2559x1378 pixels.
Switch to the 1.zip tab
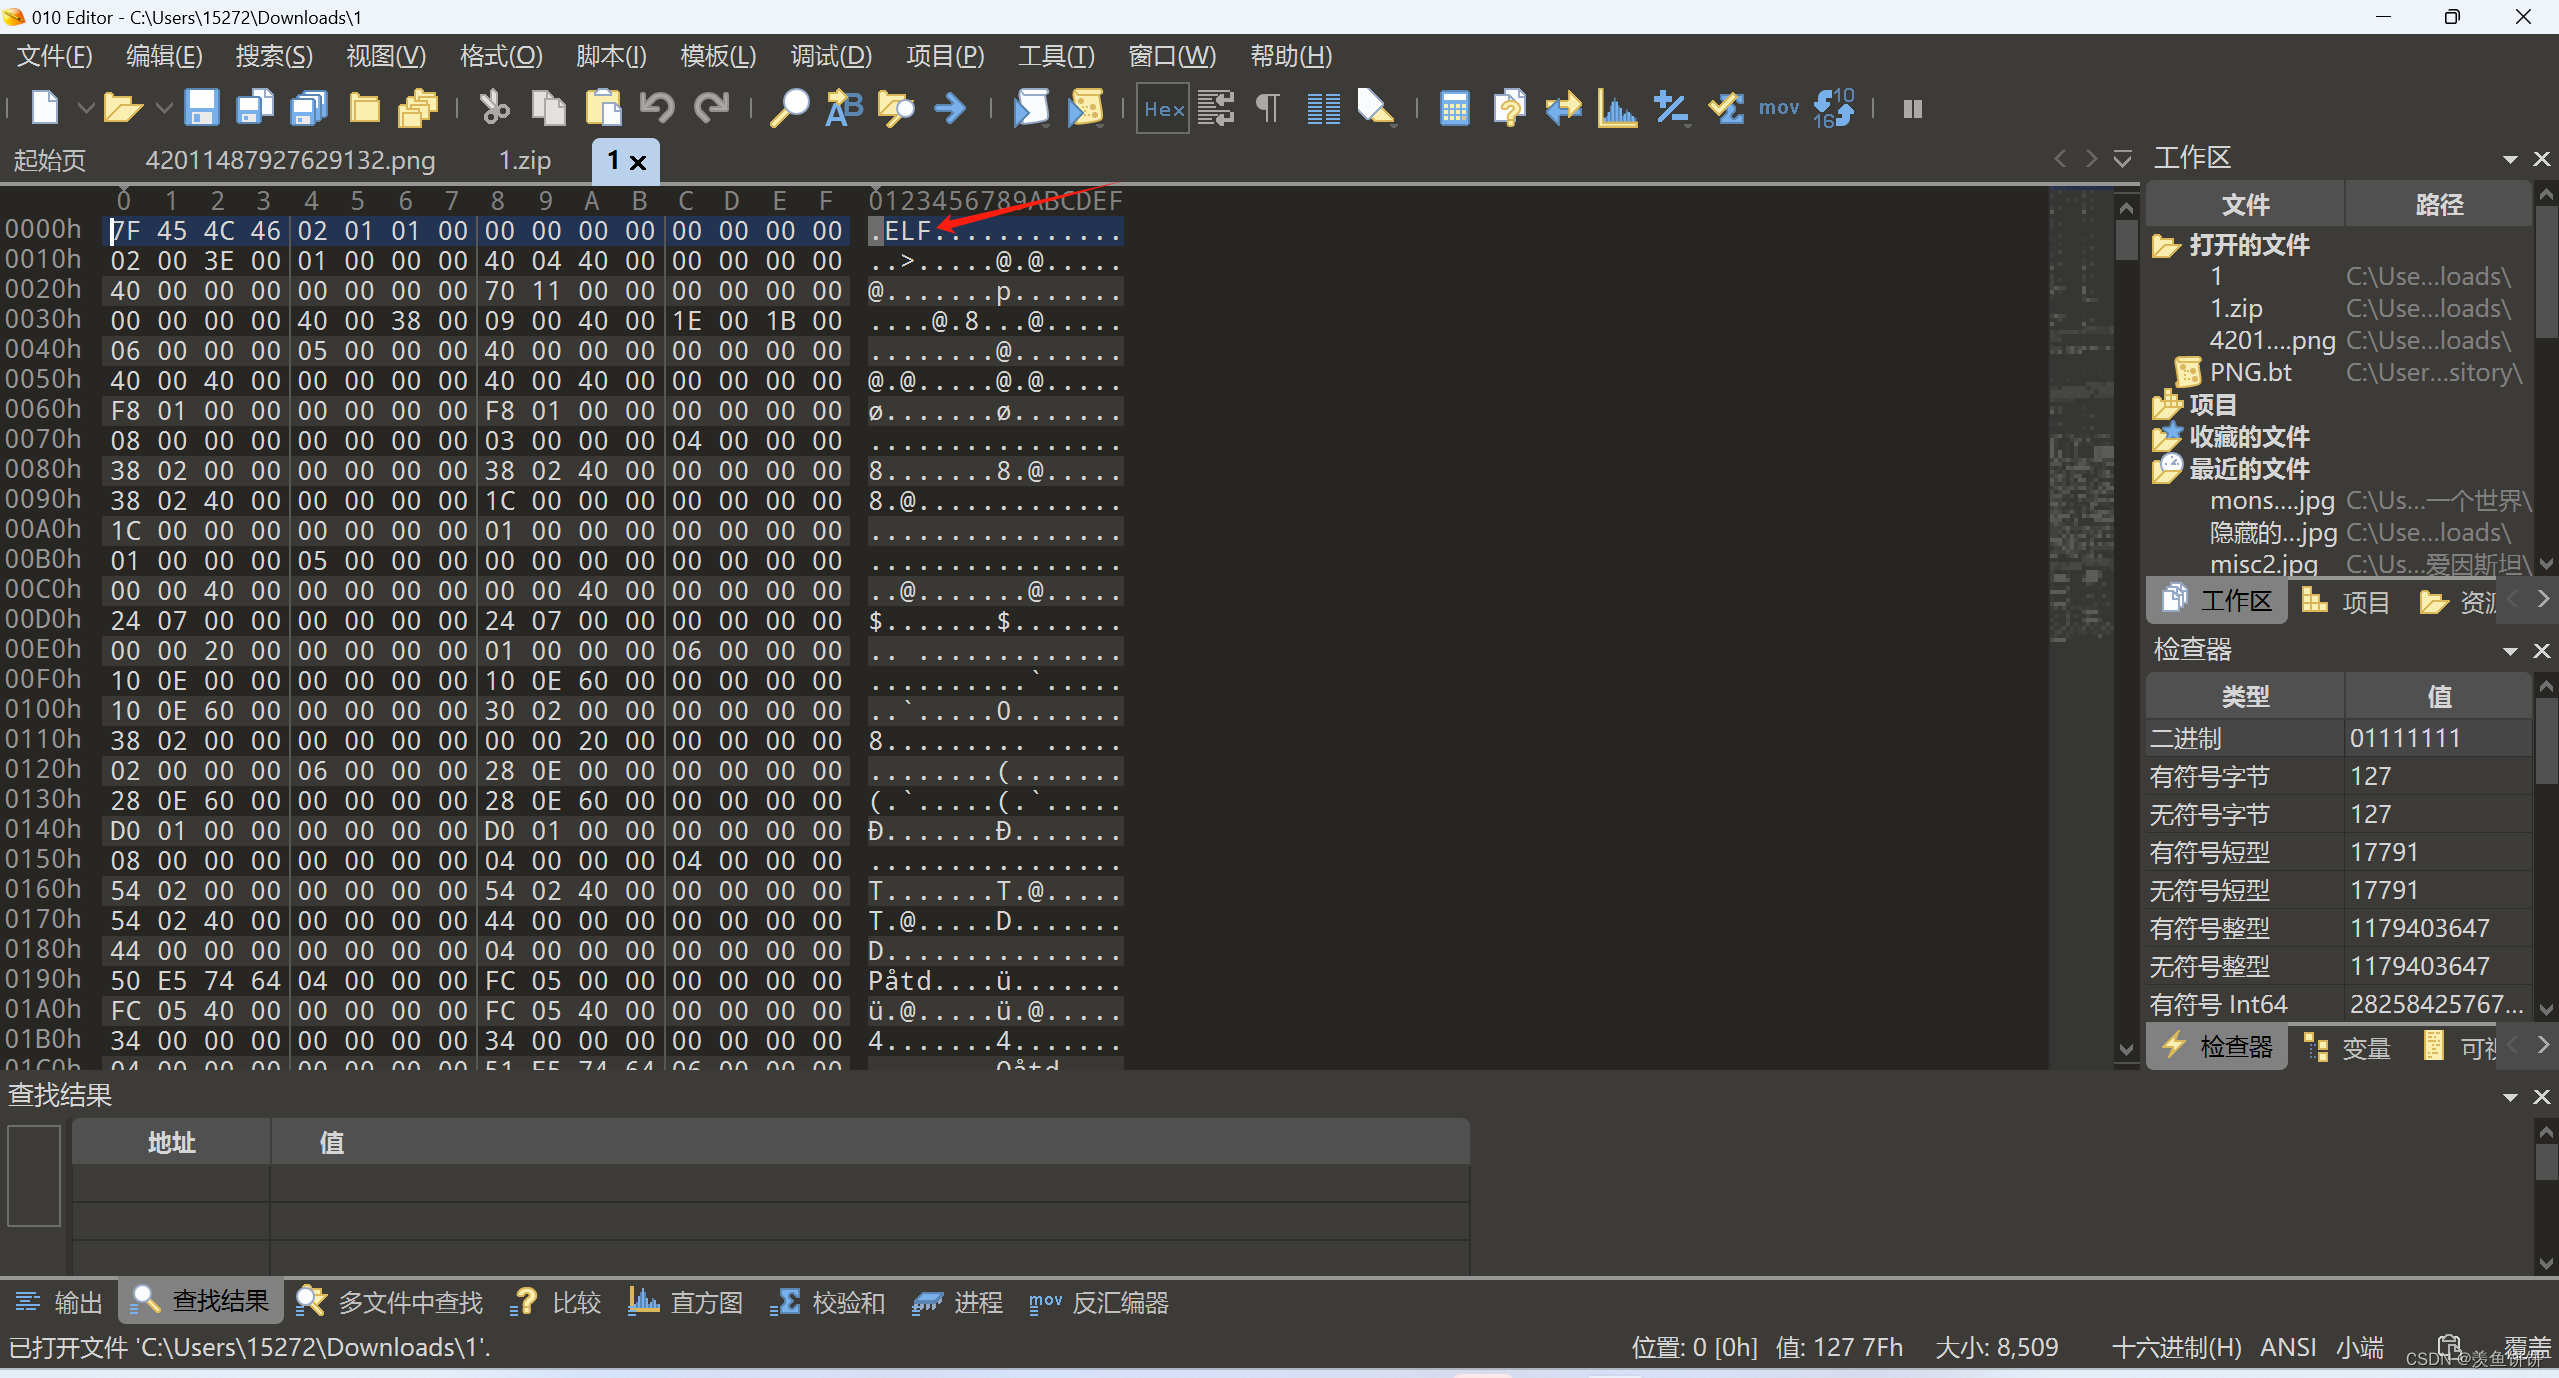[524, 159]
